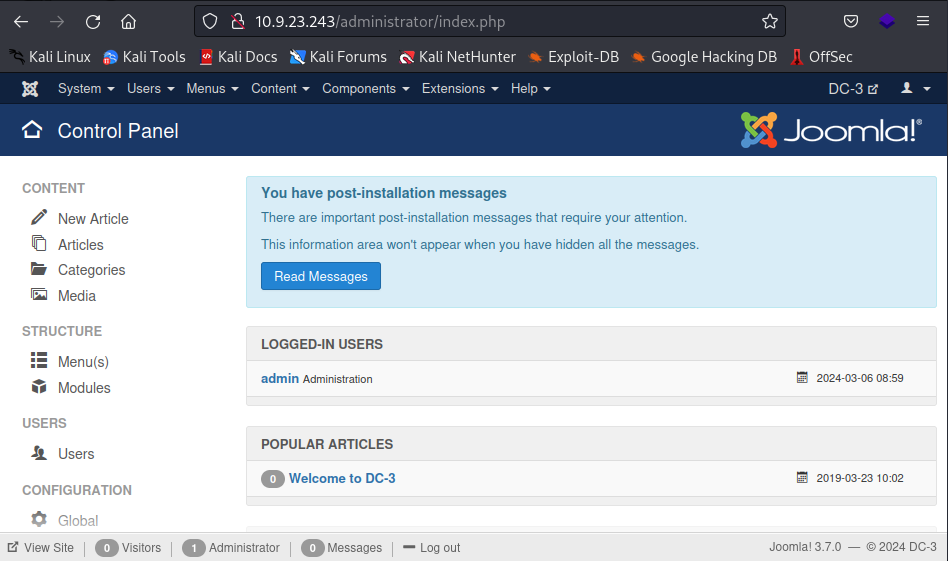
Task: Reload the page with the refresh icon
Action: (93, 22)
